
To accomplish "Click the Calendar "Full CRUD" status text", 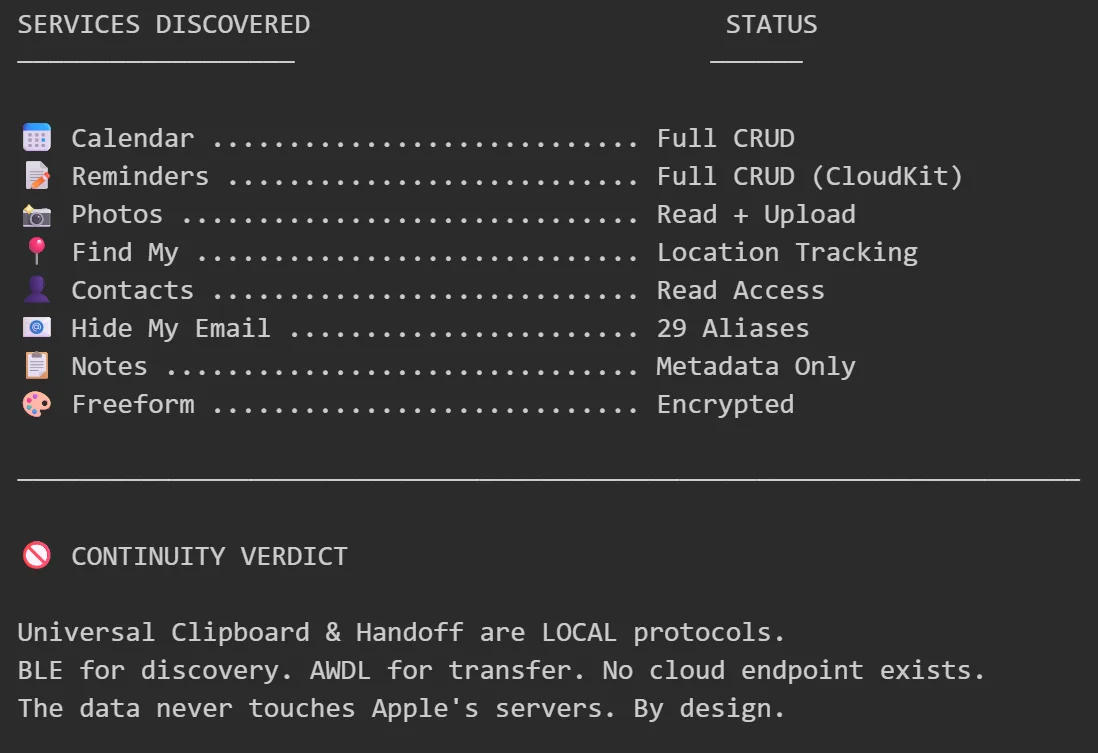I will (x=725, y=139).
